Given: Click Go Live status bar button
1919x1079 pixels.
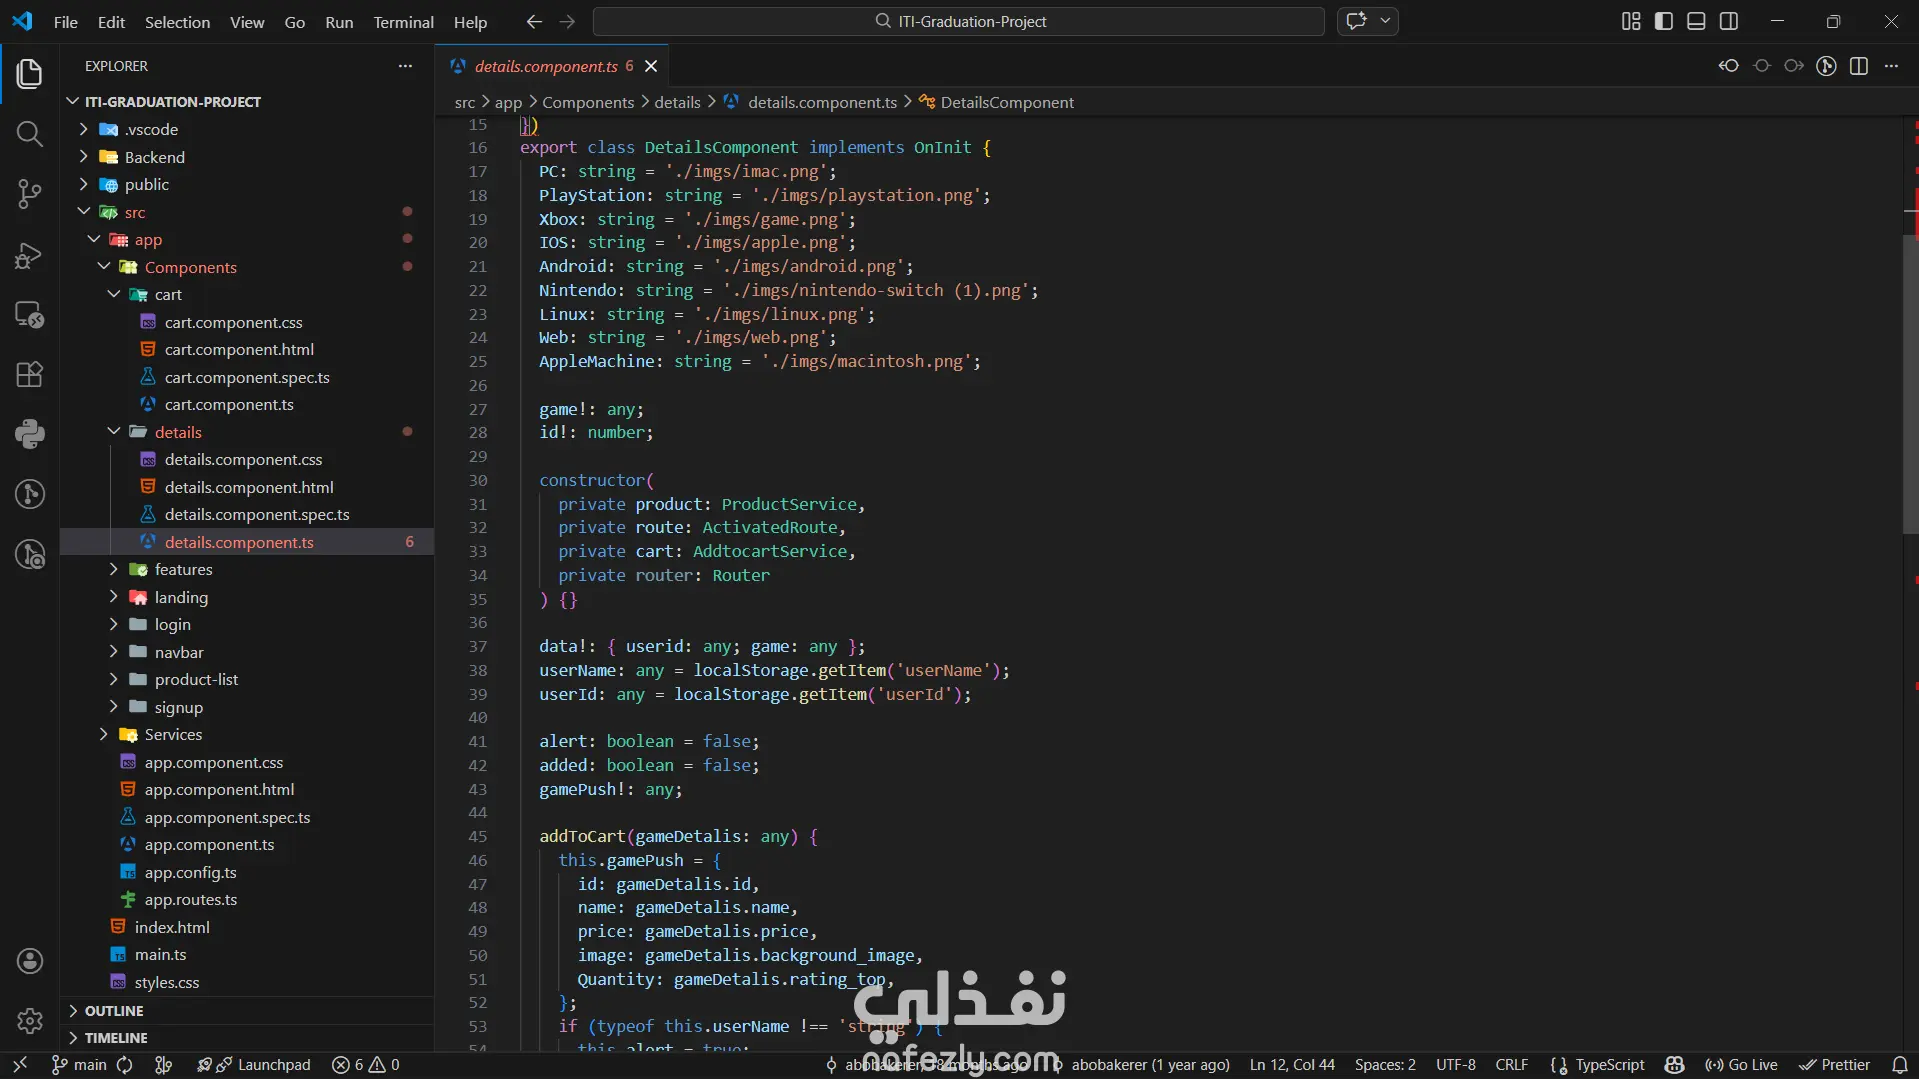Looking at the screenshot, I should pos(1741,1065).
